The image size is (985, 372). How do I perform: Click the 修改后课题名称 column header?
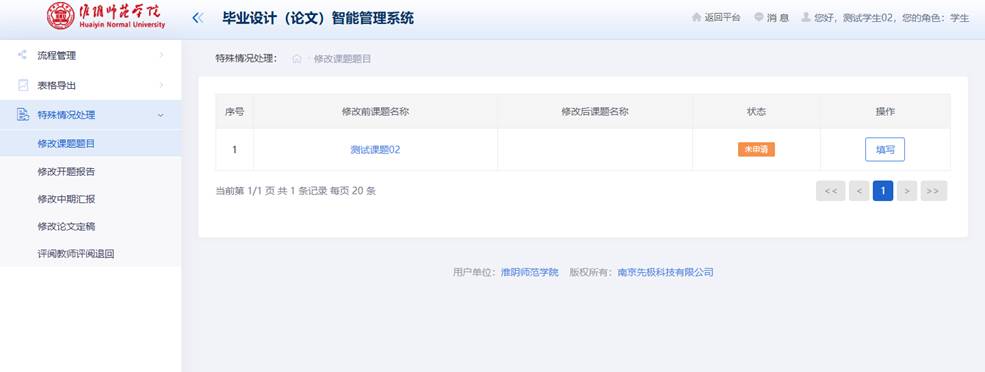(595, 111)
